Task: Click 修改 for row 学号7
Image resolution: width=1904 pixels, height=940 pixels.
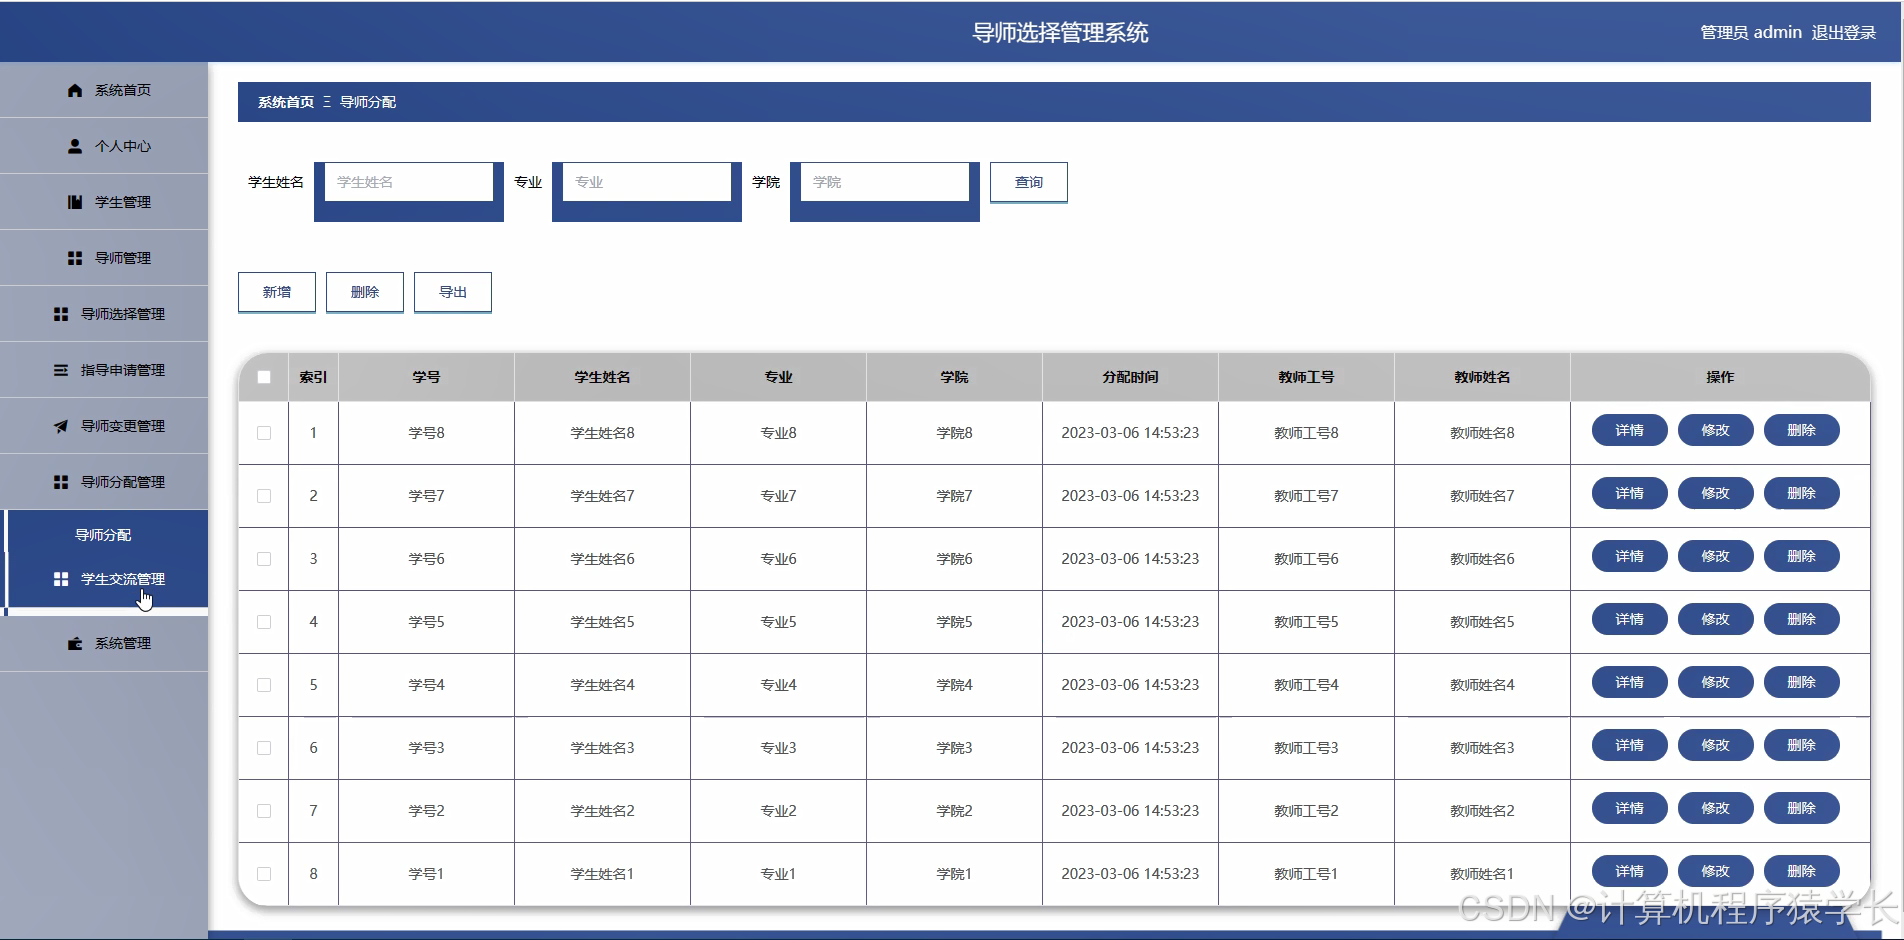Action: click(x=1716, y=493)
